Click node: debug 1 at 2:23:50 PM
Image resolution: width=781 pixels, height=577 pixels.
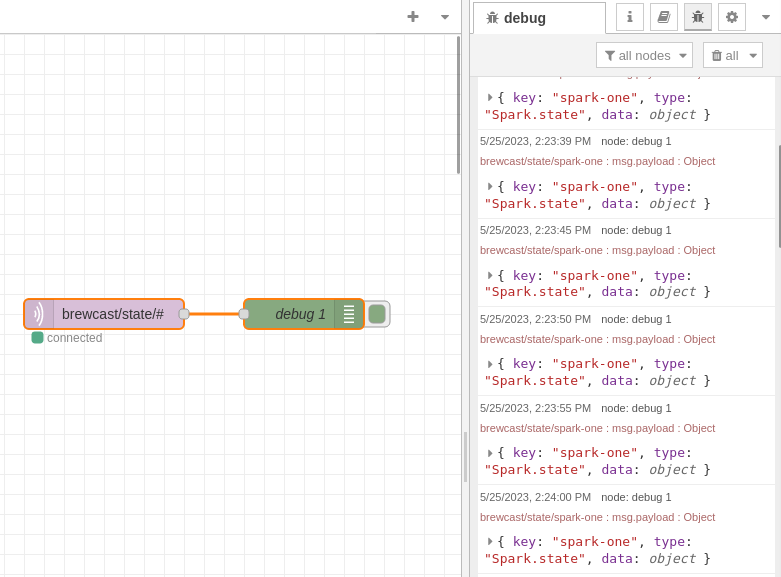(636, 319)
